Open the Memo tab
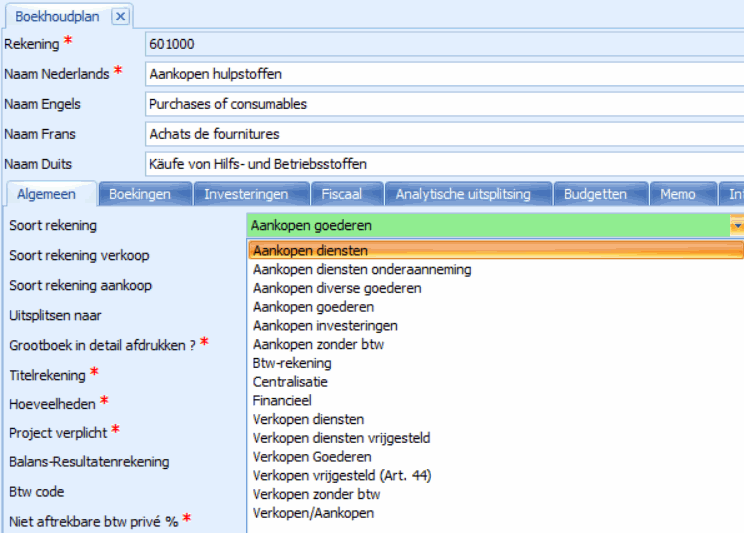Screen dimensions: 744x533 coord(677,195)
